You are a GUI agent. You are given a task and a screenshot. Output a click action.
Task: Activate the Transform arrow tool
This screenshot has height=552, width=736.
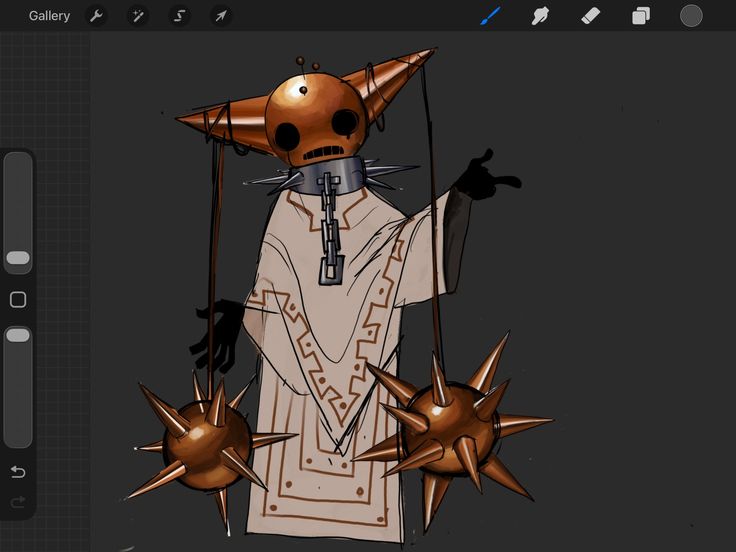(221, 16)
